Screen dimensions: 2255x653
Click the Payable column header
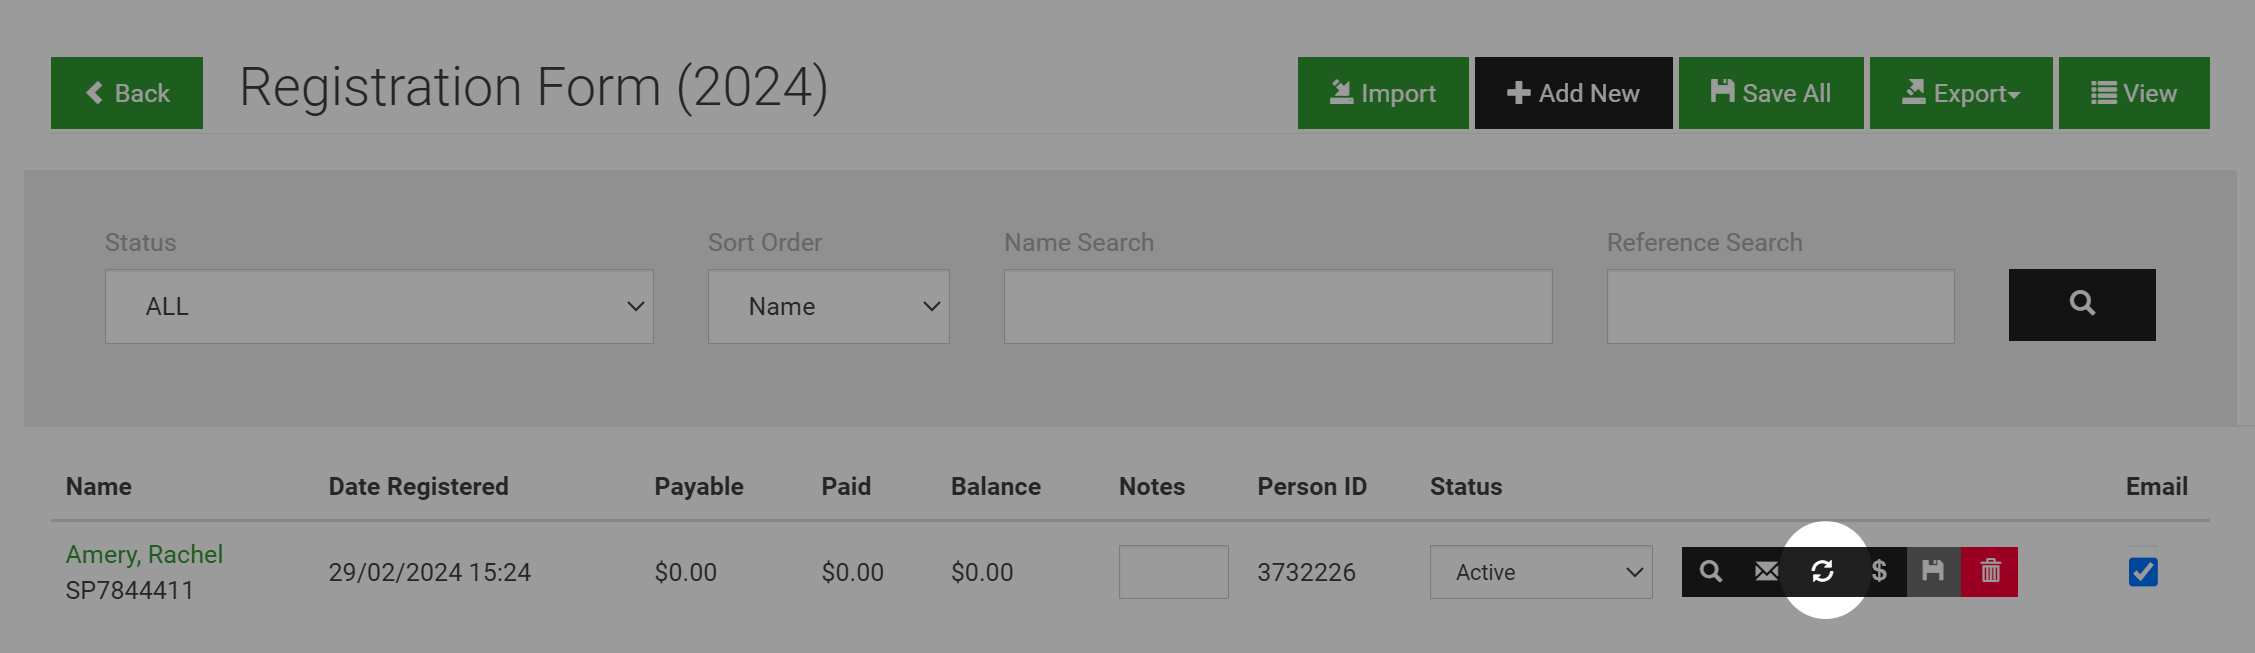(x=699, y=486)
